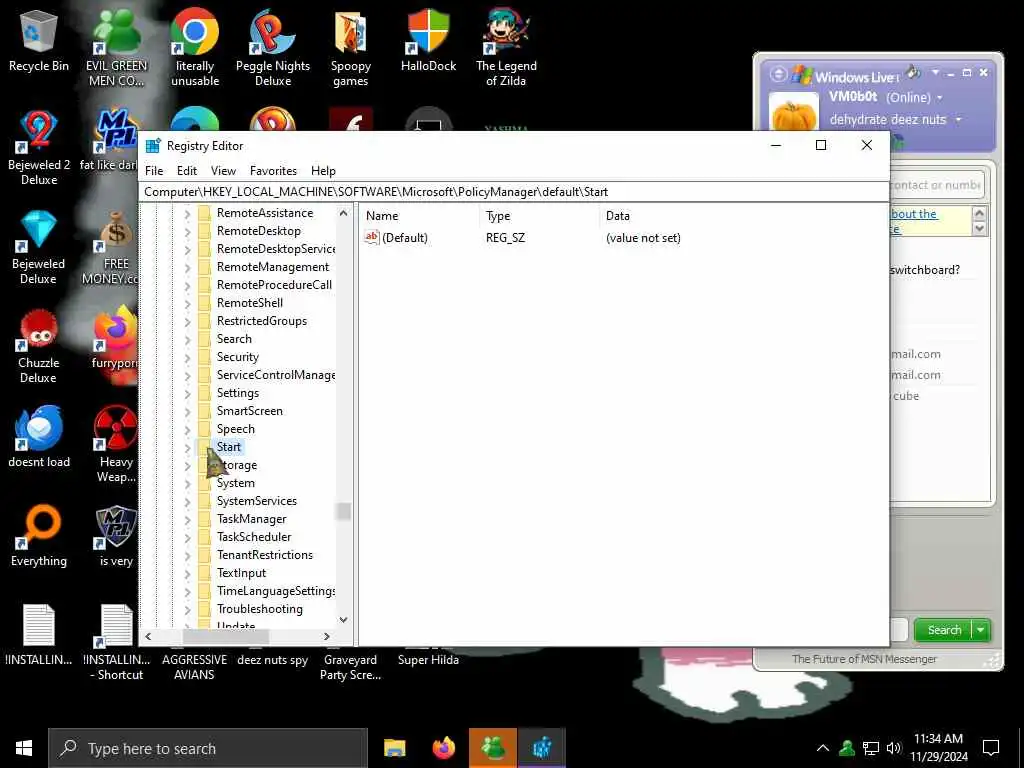The height and width of the screenshot is (768, 1024).
Task: Open the 'literally unusable' Chrome shortcut
Action: pos(195,47)
